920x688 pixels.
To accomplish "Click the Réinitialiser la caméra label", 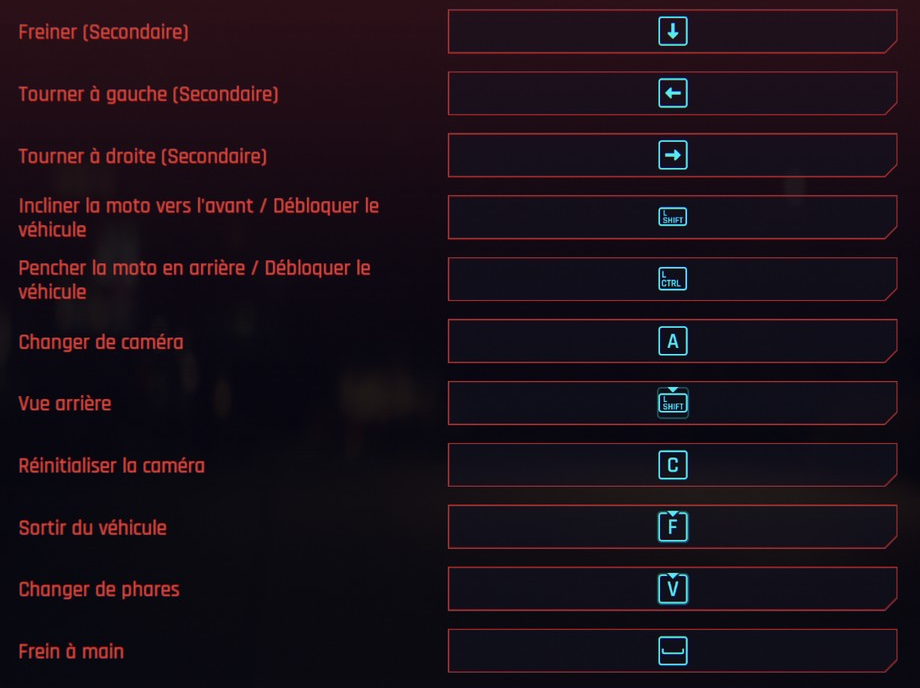I will tap(110, 465).
